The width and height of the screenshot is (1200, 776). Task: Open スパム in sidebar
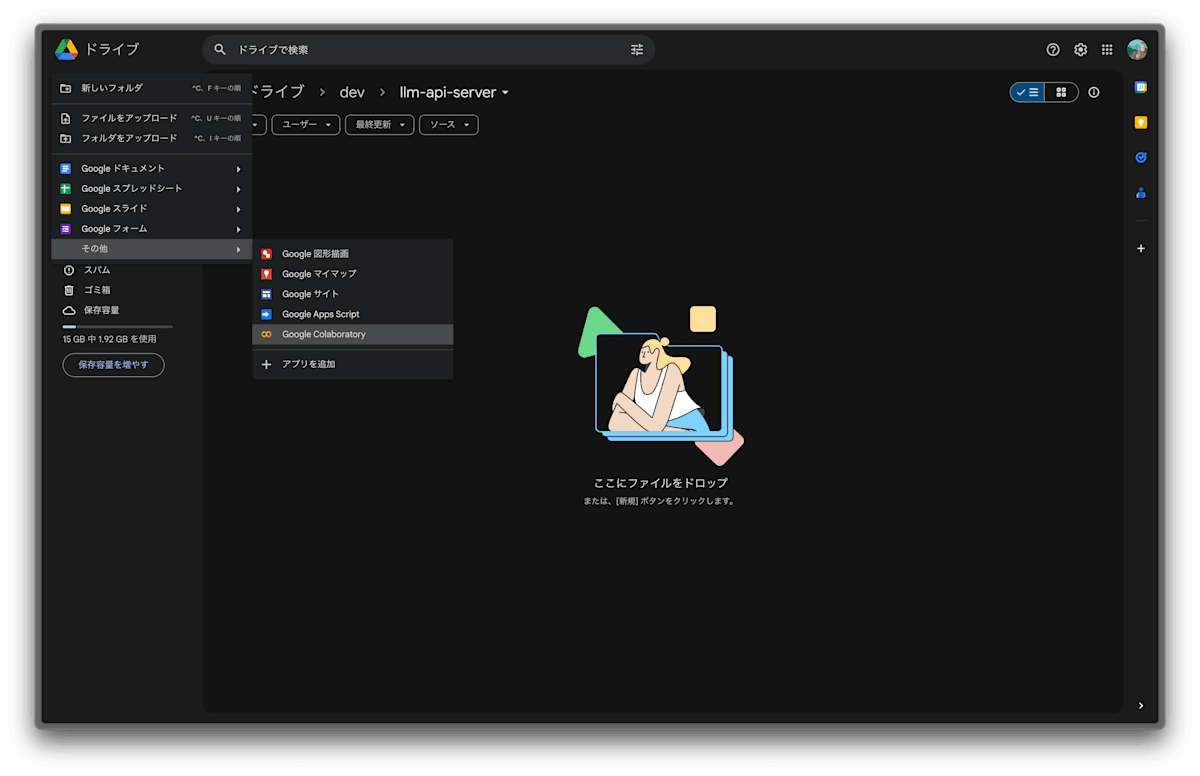97,270
